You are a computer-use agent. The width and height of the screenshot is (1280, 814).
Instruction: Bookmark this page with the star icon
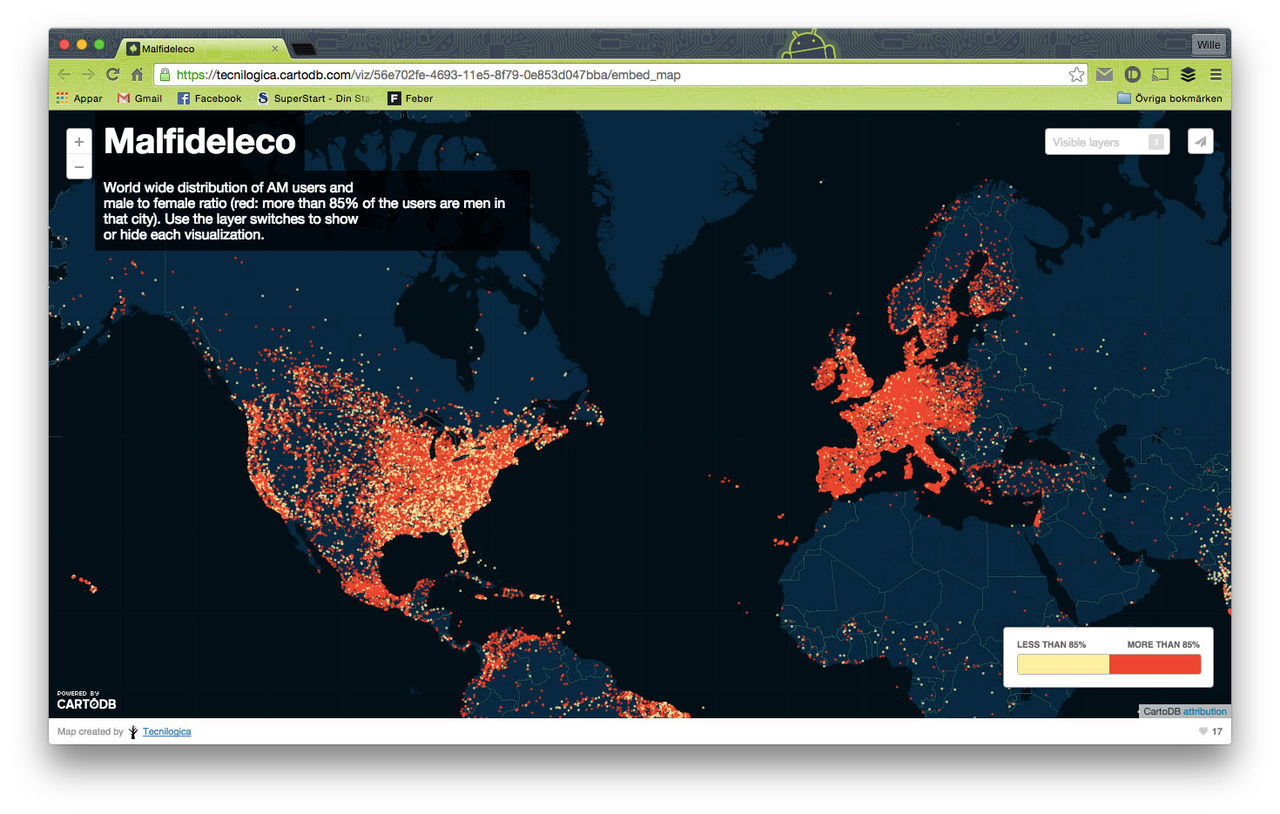[x=1076, y=75]
